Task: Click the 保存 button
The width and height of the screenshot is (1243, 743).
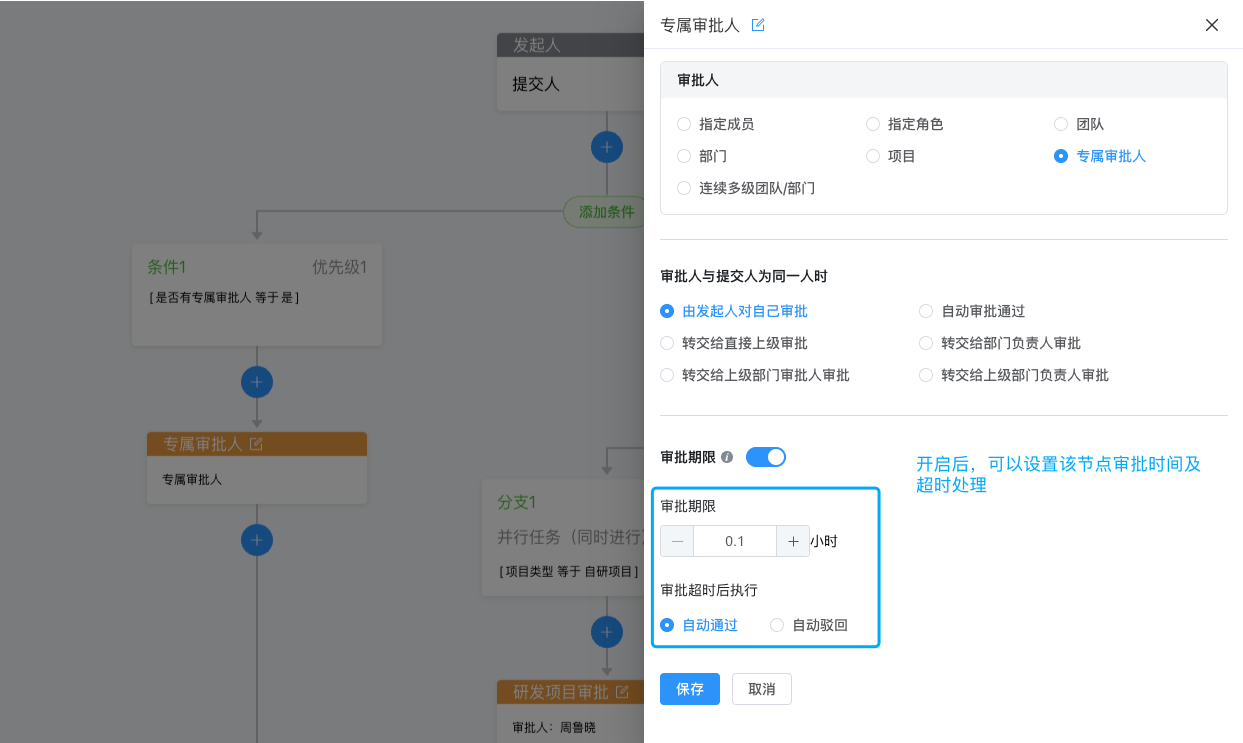Action: (690, 689)
